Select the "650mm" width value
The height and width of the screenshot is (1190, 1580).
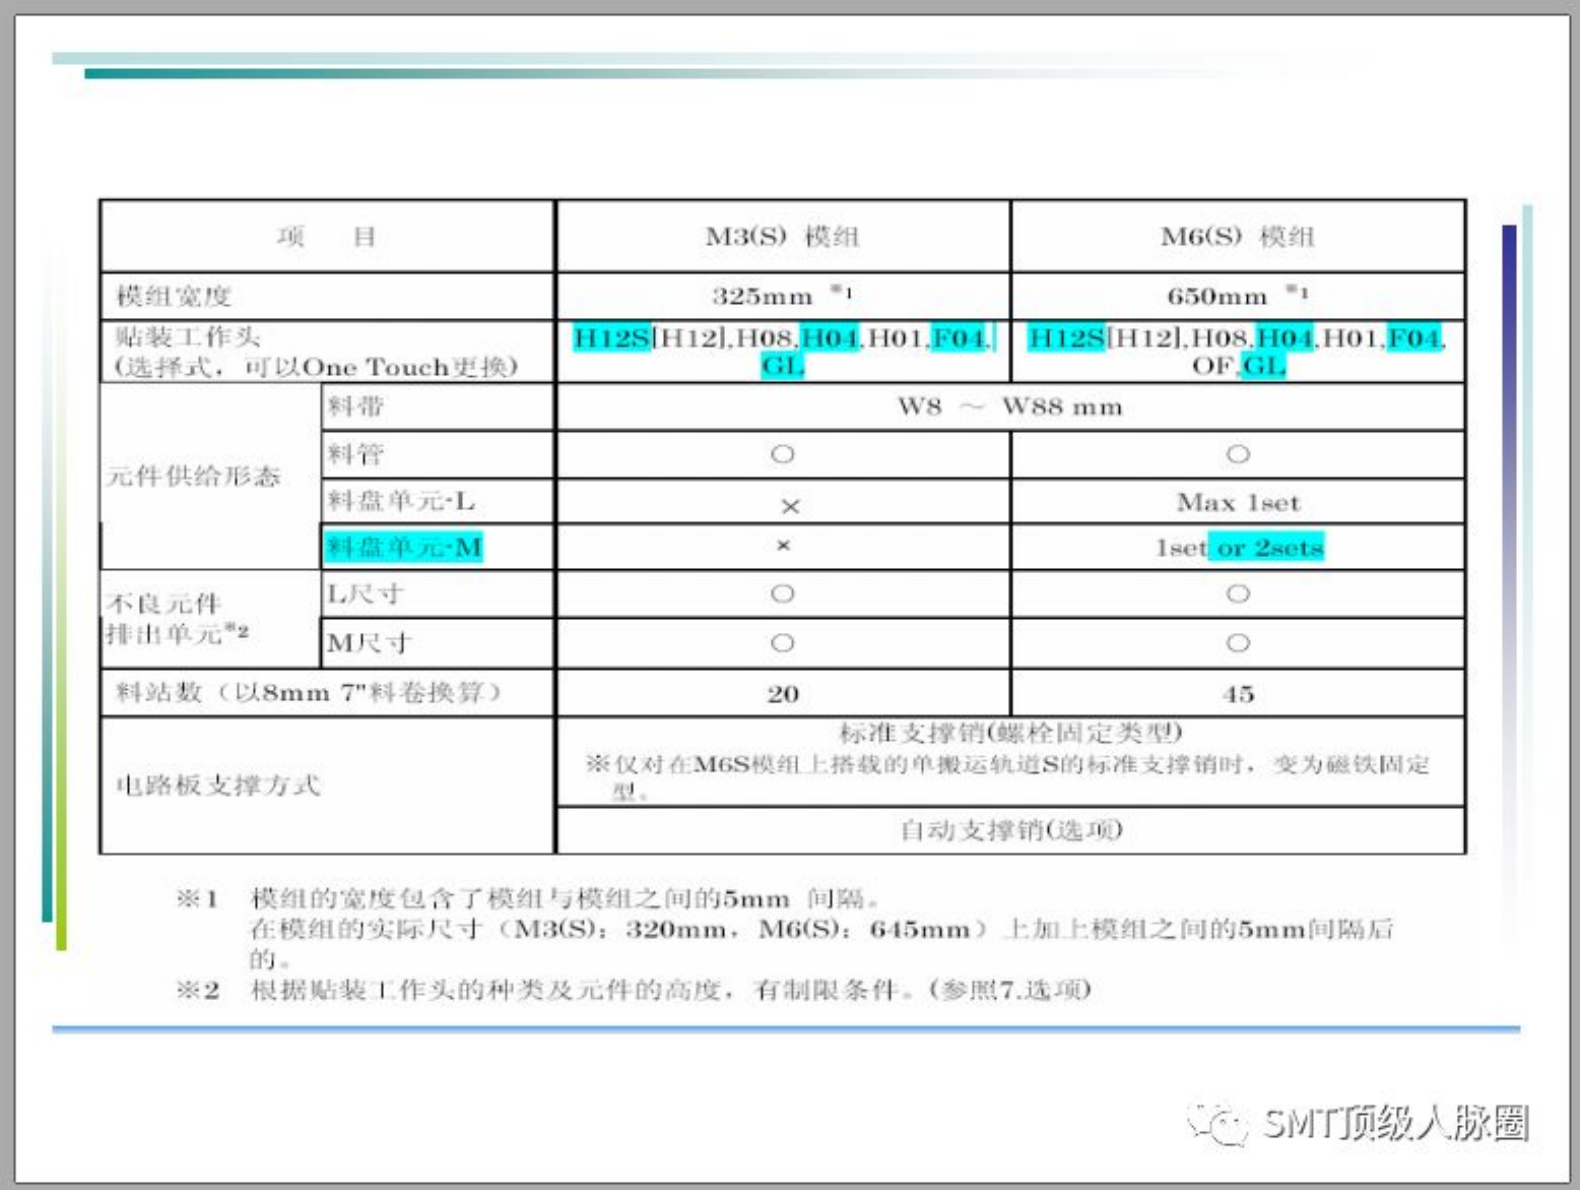point(1217,296)
